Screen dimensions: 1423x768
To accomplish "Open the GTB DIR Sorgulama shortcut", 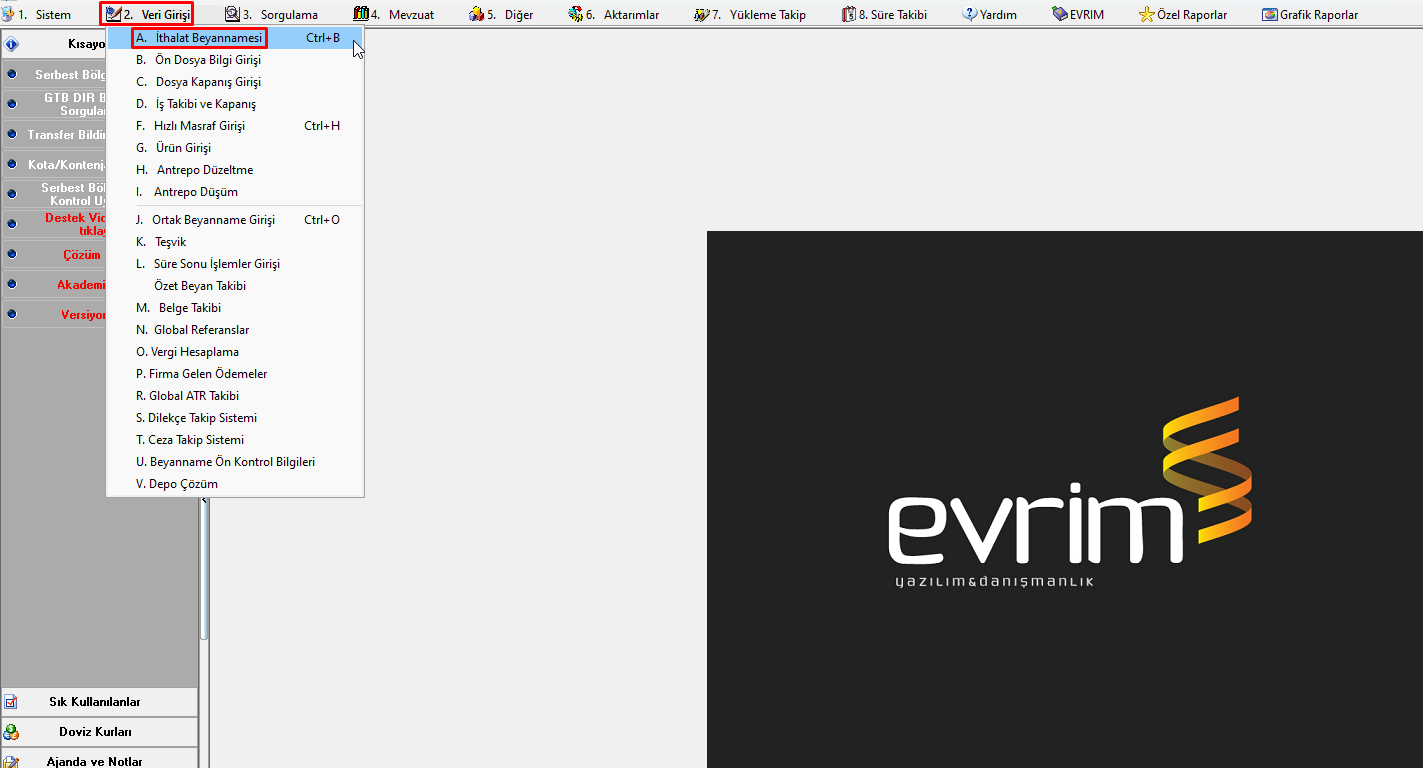I will click(55, 105).
